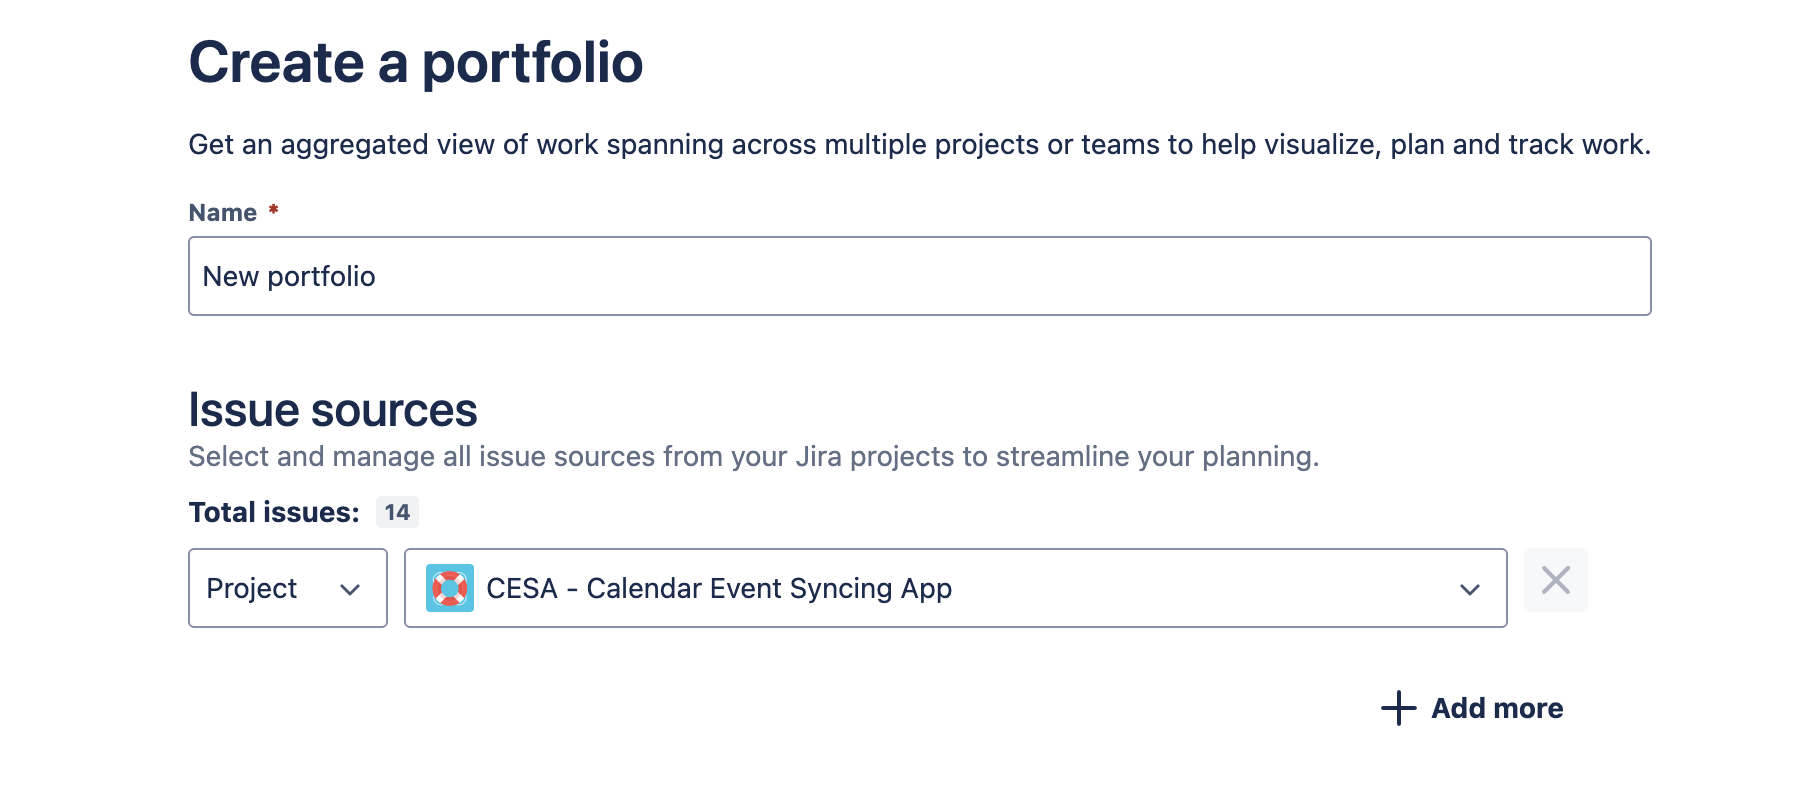Click the Name field label
1798x798 pixels.
click(x=223, y=213)
